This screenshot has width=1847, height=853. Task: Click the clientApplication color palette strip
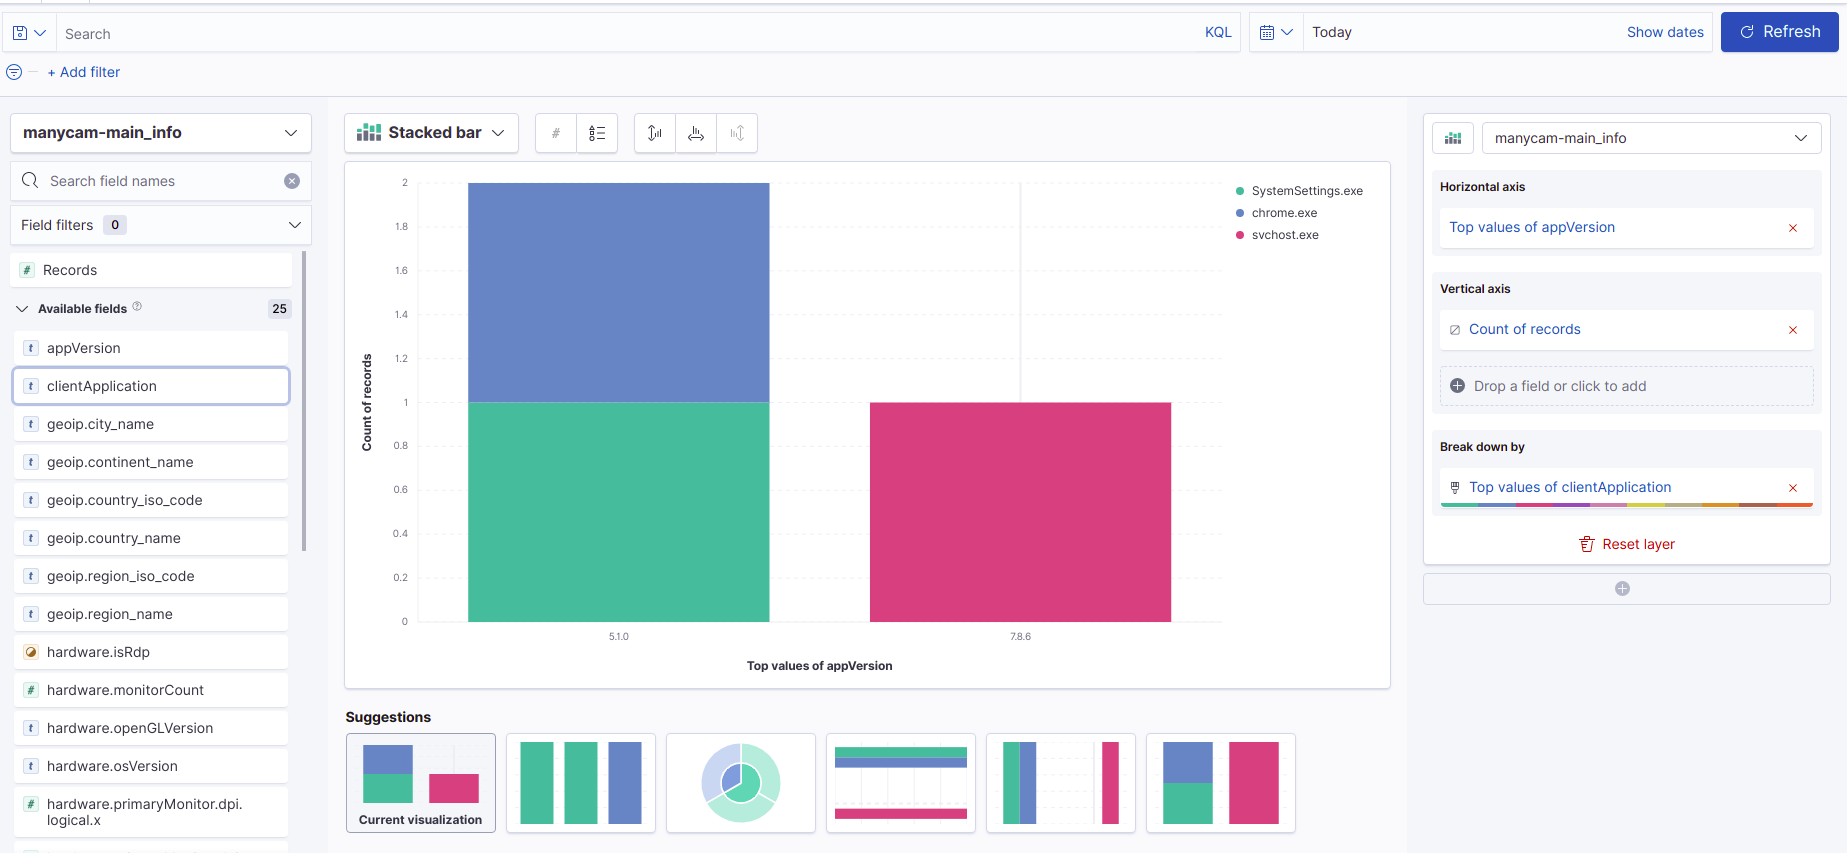coord(1627,505)
